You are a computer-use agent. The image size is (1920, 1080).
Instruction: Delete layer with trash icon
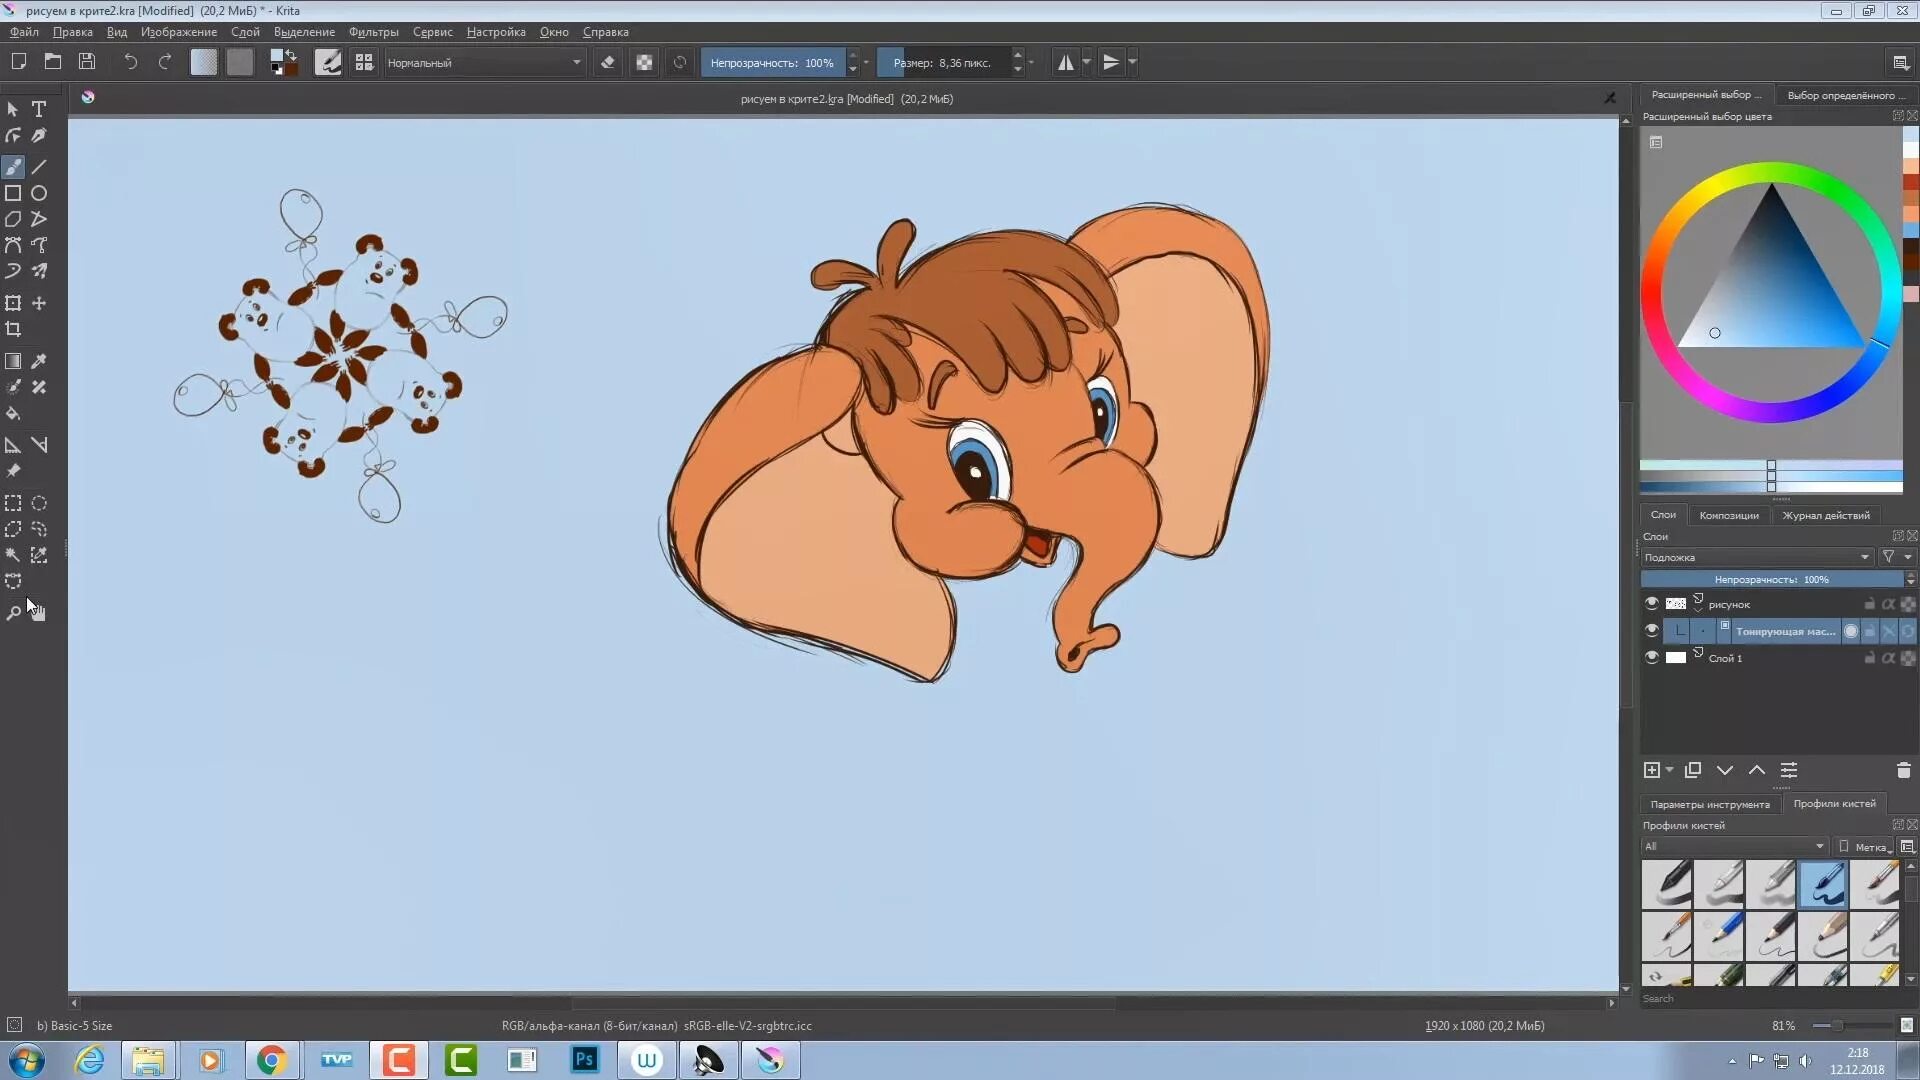1903,770
